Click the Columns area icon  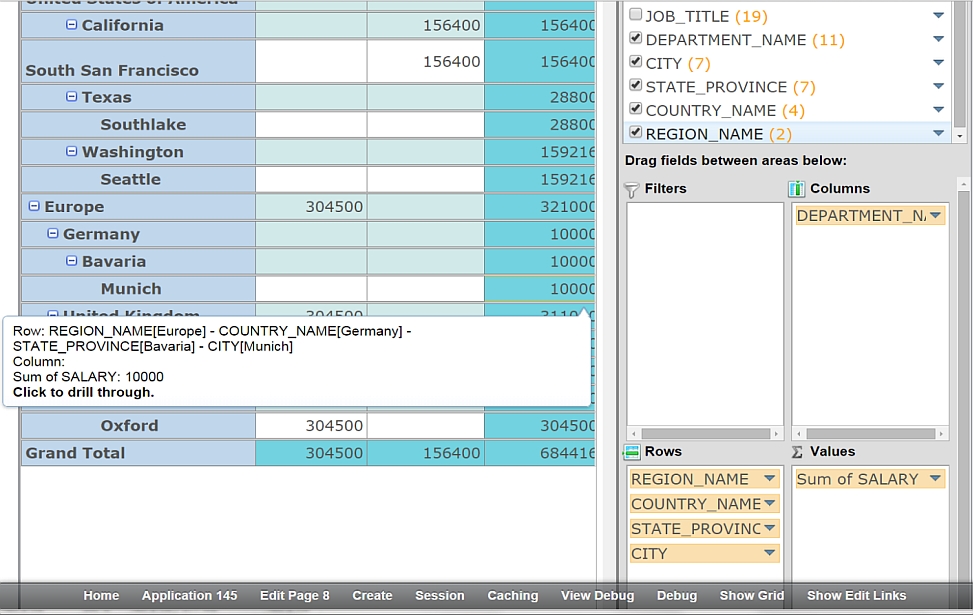click(x=797, y=189)
